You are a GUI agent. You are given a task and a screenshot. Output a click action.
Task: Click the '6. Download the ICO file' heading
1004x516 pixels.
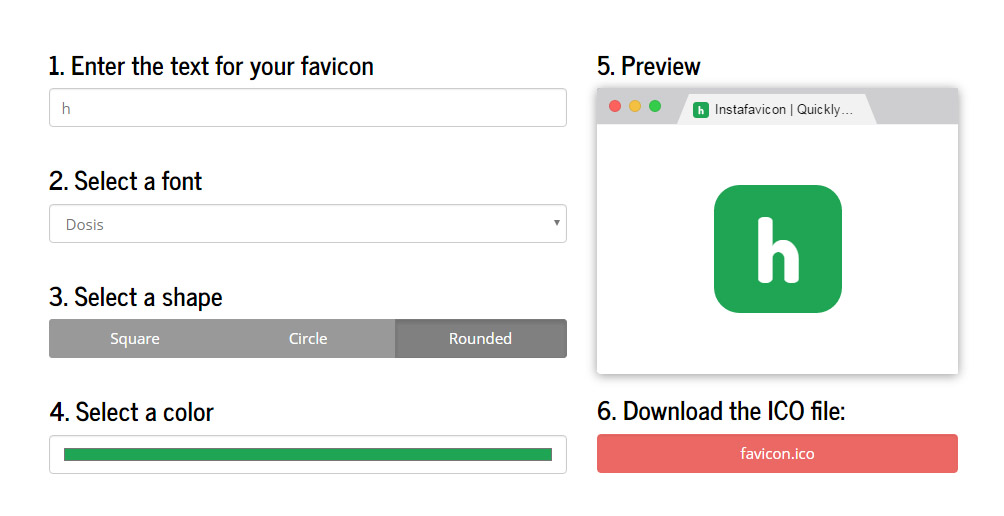pos(721,411)
